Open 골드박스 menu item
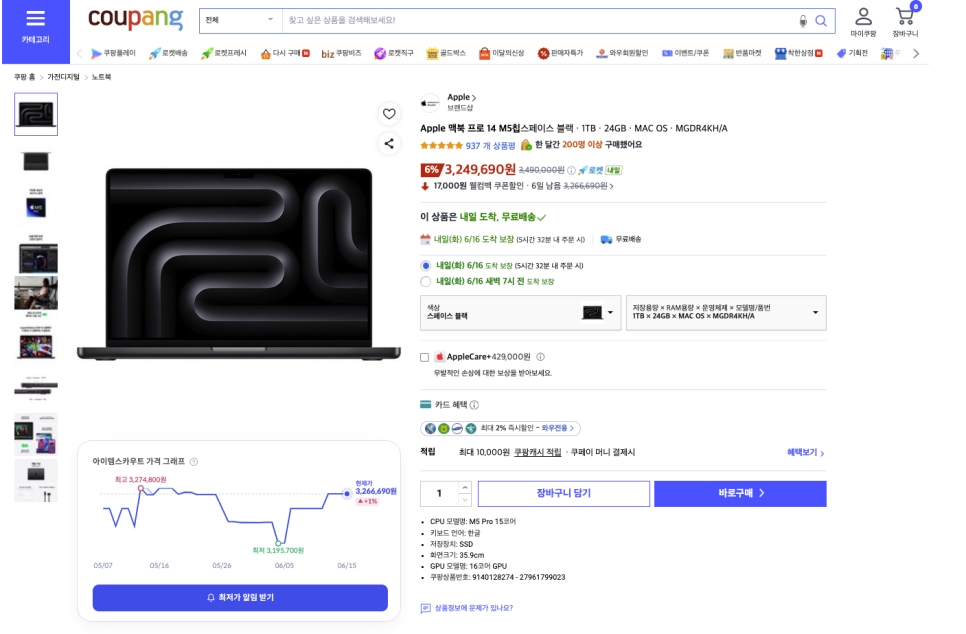The image size is (966, 634). pos(446,54)
